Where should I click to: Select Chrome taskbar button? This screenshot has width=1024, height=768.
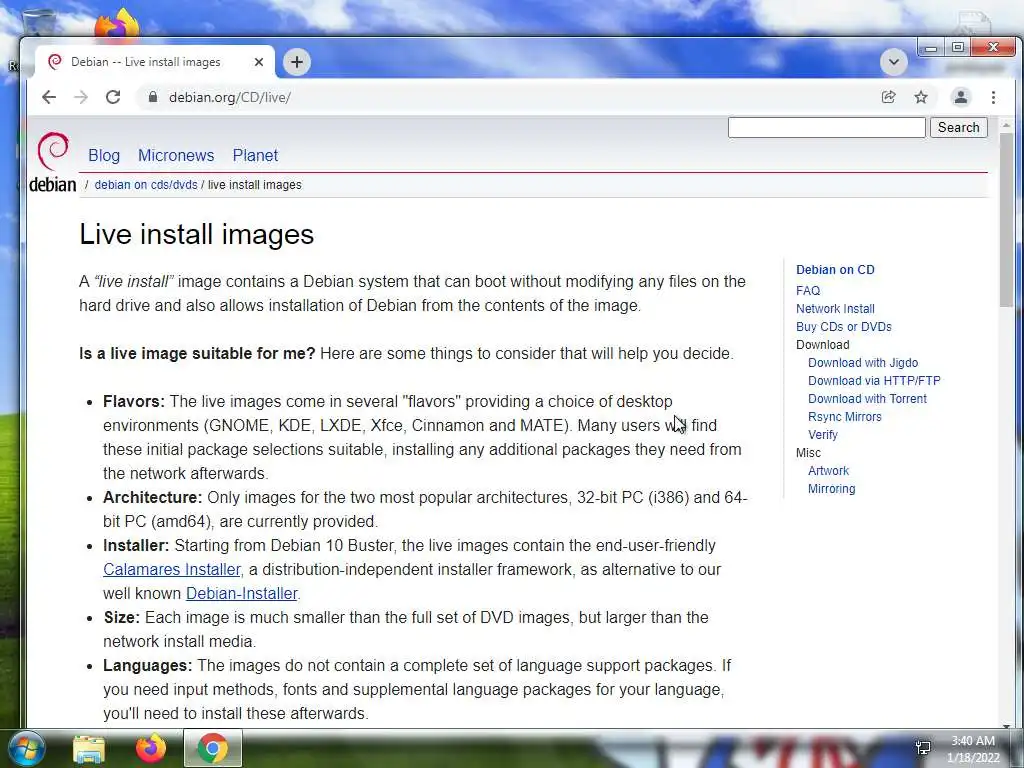point(213,748)
